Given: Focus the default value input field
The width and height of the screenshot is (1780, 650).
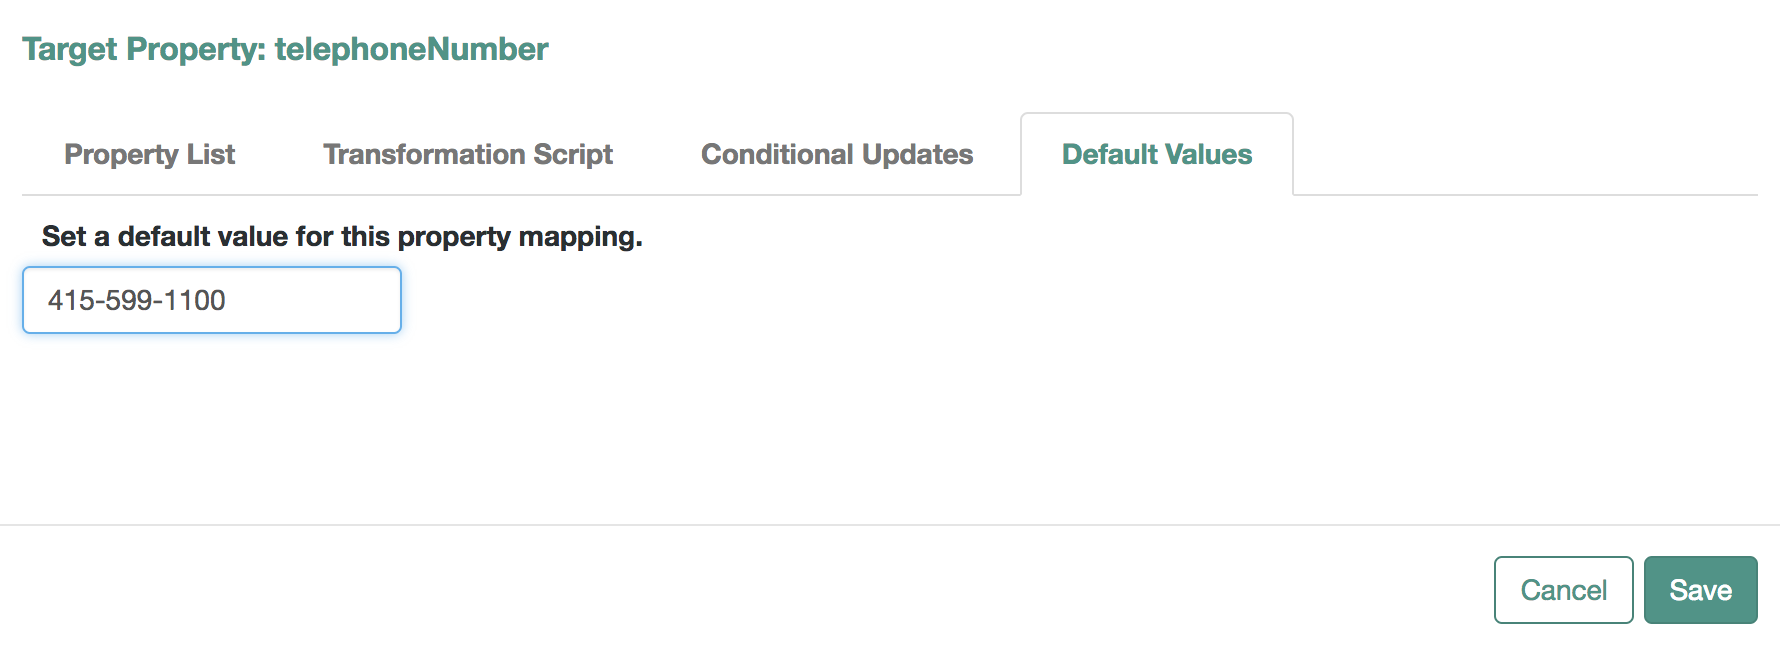Looking at the screenshot, I should (x=212, y=300).
